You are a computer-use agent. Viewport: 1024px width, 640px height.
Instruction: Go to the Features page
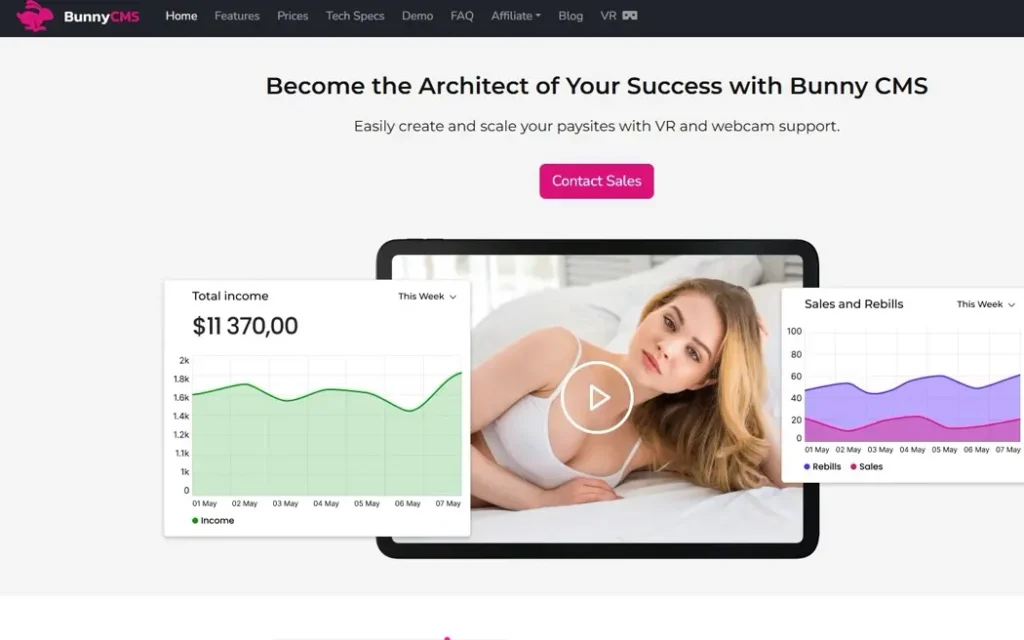237,16
